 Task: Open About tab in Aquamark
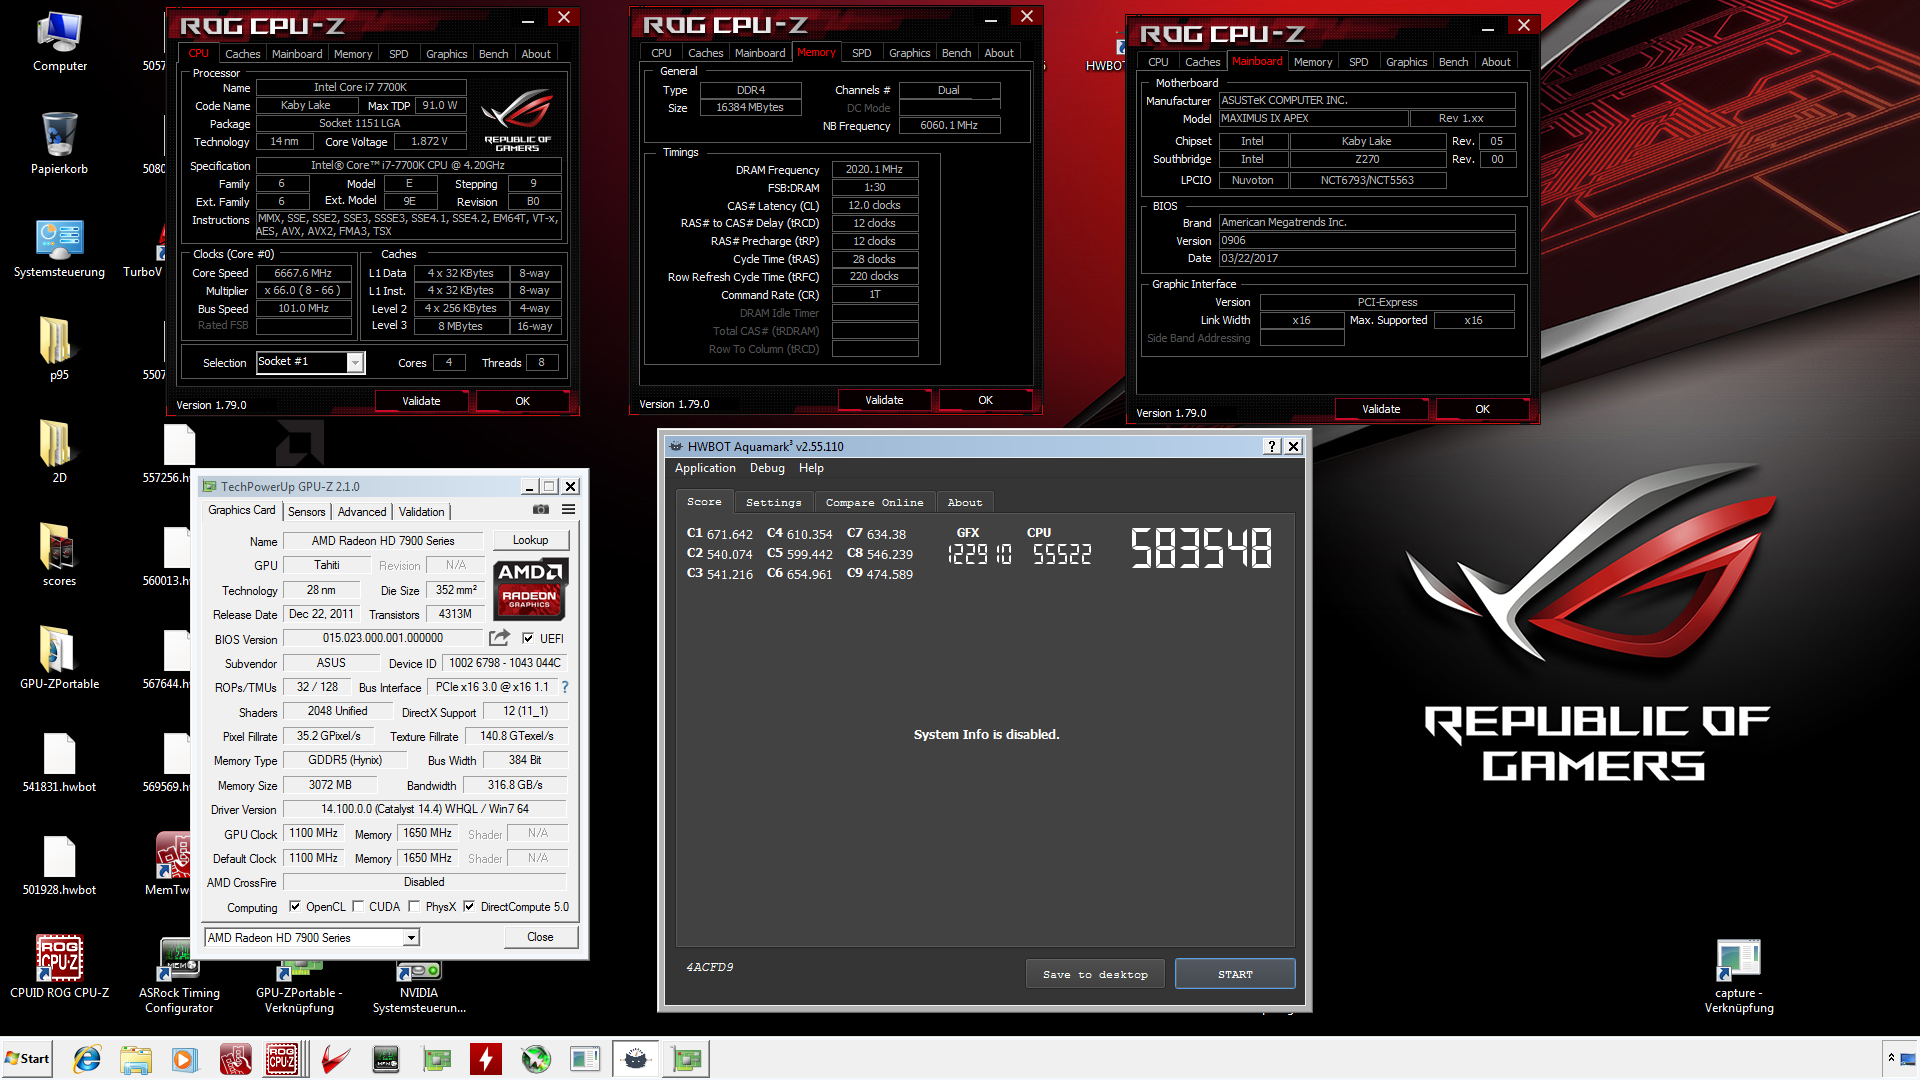click(x=965, y=503)
